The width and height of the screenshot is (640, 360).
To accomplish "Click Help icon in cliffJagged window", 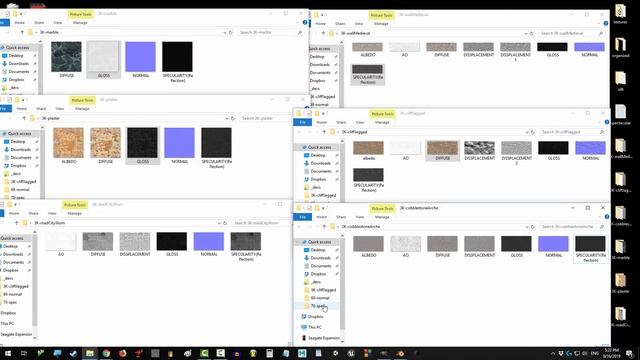I will [x=607, y=122].
